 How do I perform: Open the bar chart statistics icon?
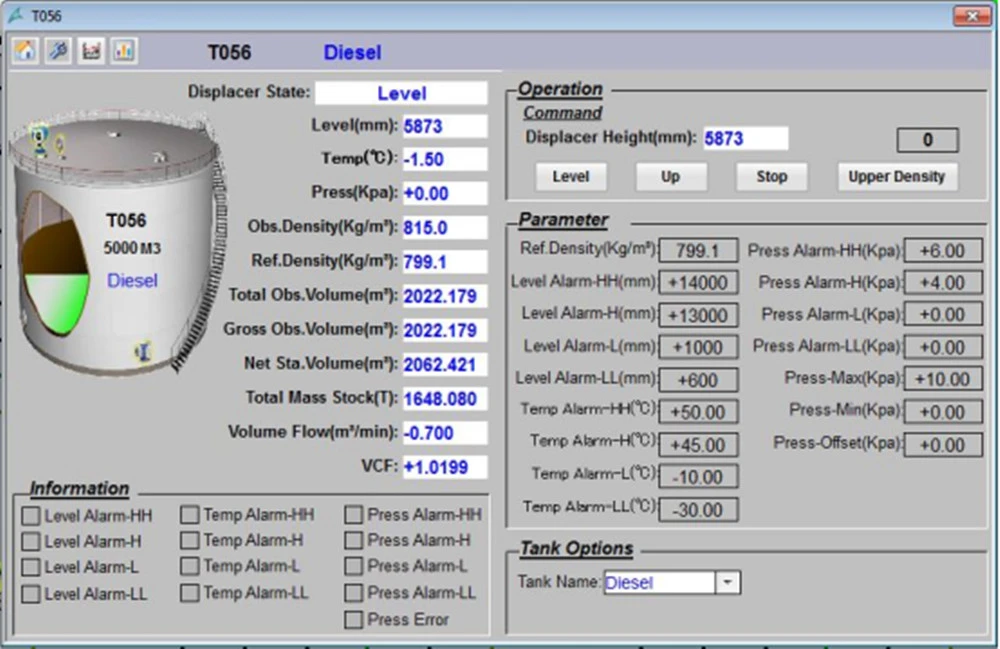124,51
